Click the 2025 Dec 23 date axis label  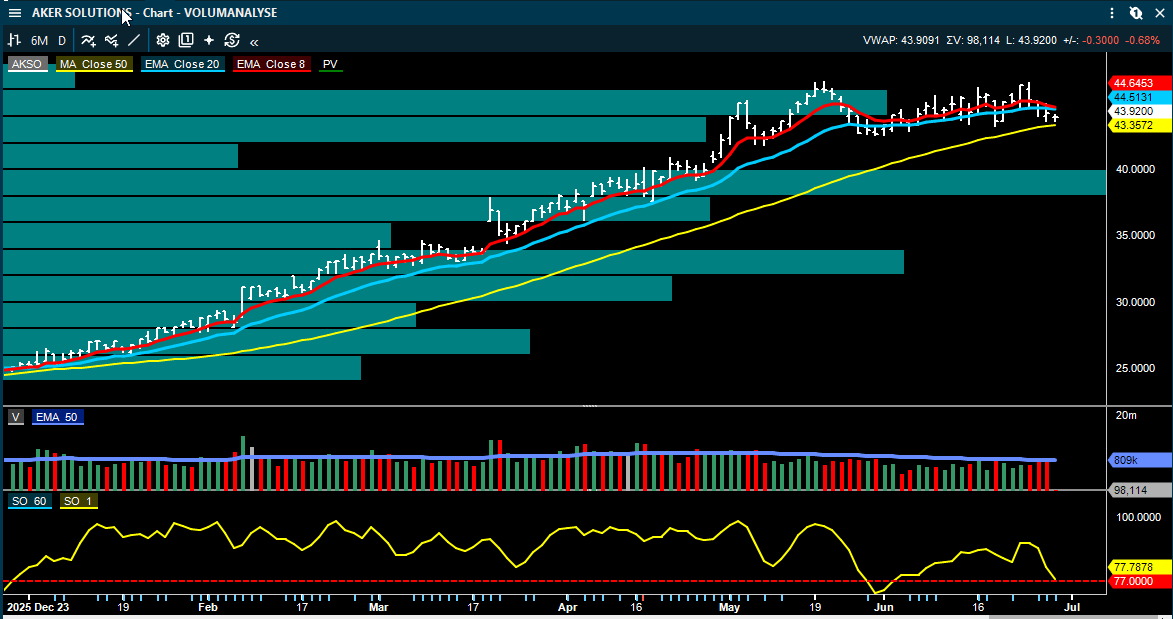tap(37, 607)
